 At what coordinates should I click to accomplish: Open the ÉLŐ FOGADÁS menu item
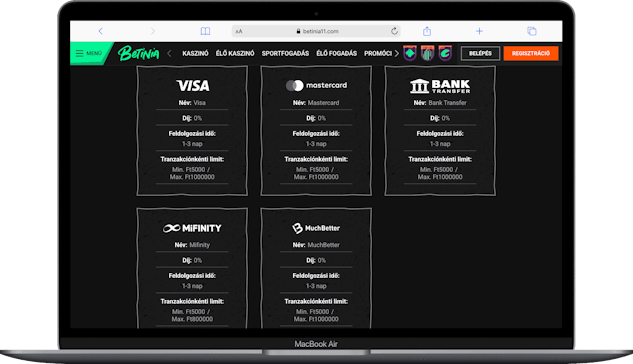(x=337, y=53)
